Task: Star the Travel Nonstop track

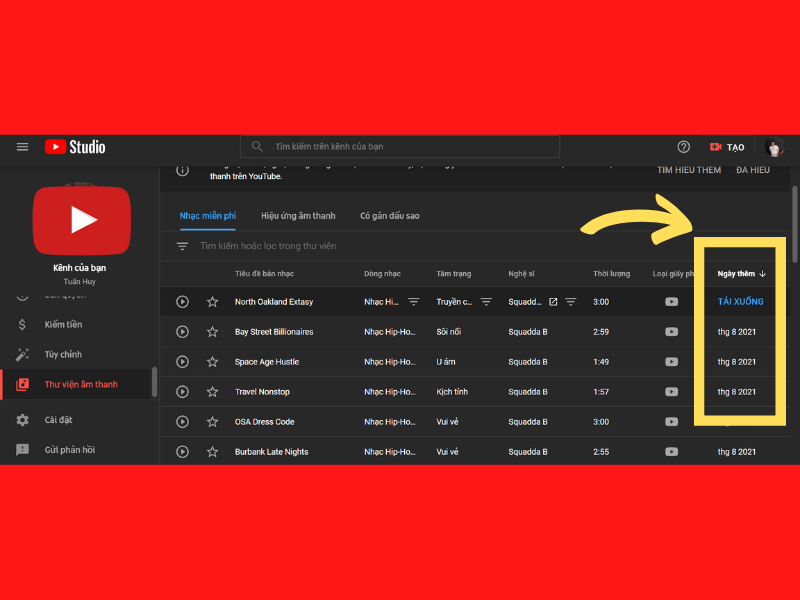Action: [x=212, y=392]
